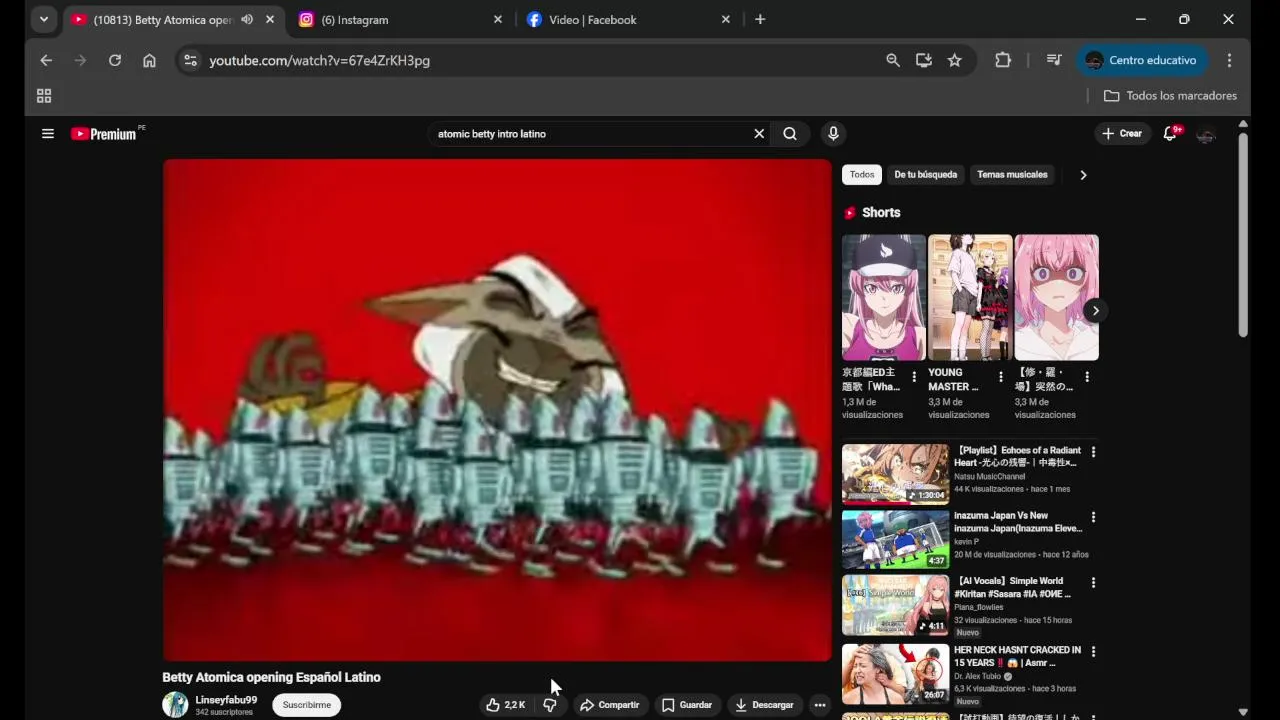Click the Guardar button
This screenshot has width=1280, height=720.
(687, 705)
